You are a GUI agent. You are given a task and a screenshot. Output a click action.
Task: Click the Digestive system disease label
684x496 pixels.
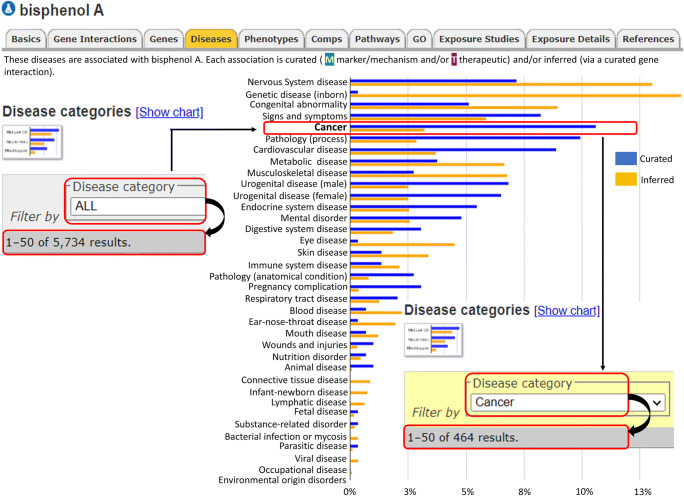click(x=296, y=229)
